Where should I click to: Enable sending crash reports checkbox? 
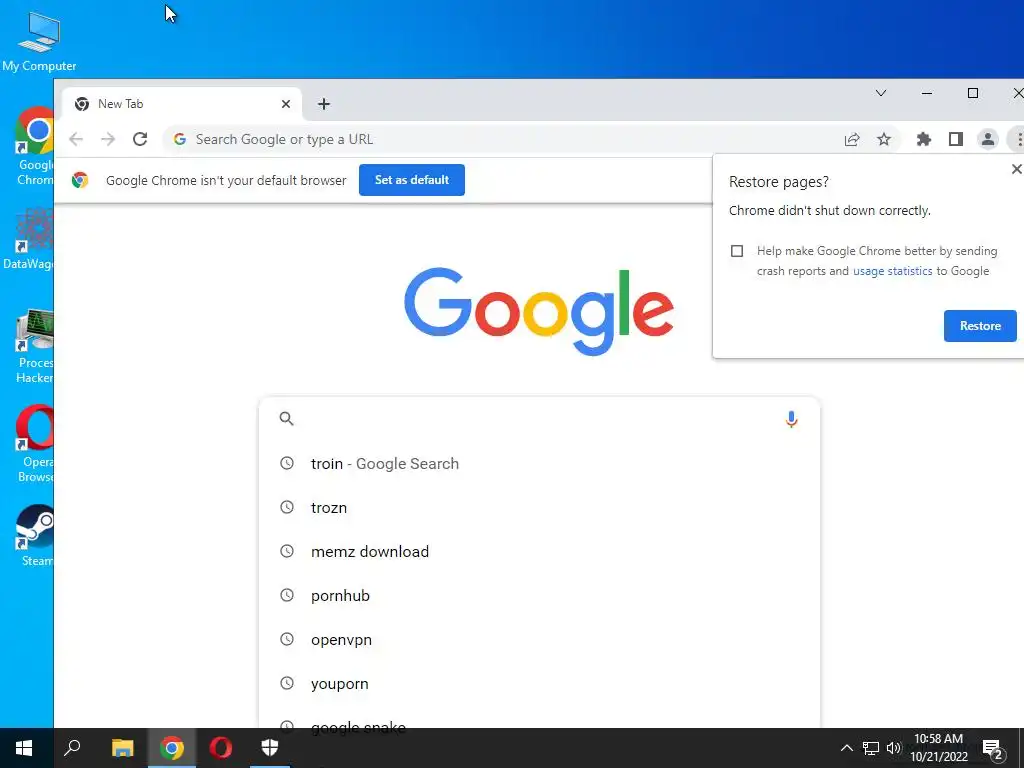[737, 251]
